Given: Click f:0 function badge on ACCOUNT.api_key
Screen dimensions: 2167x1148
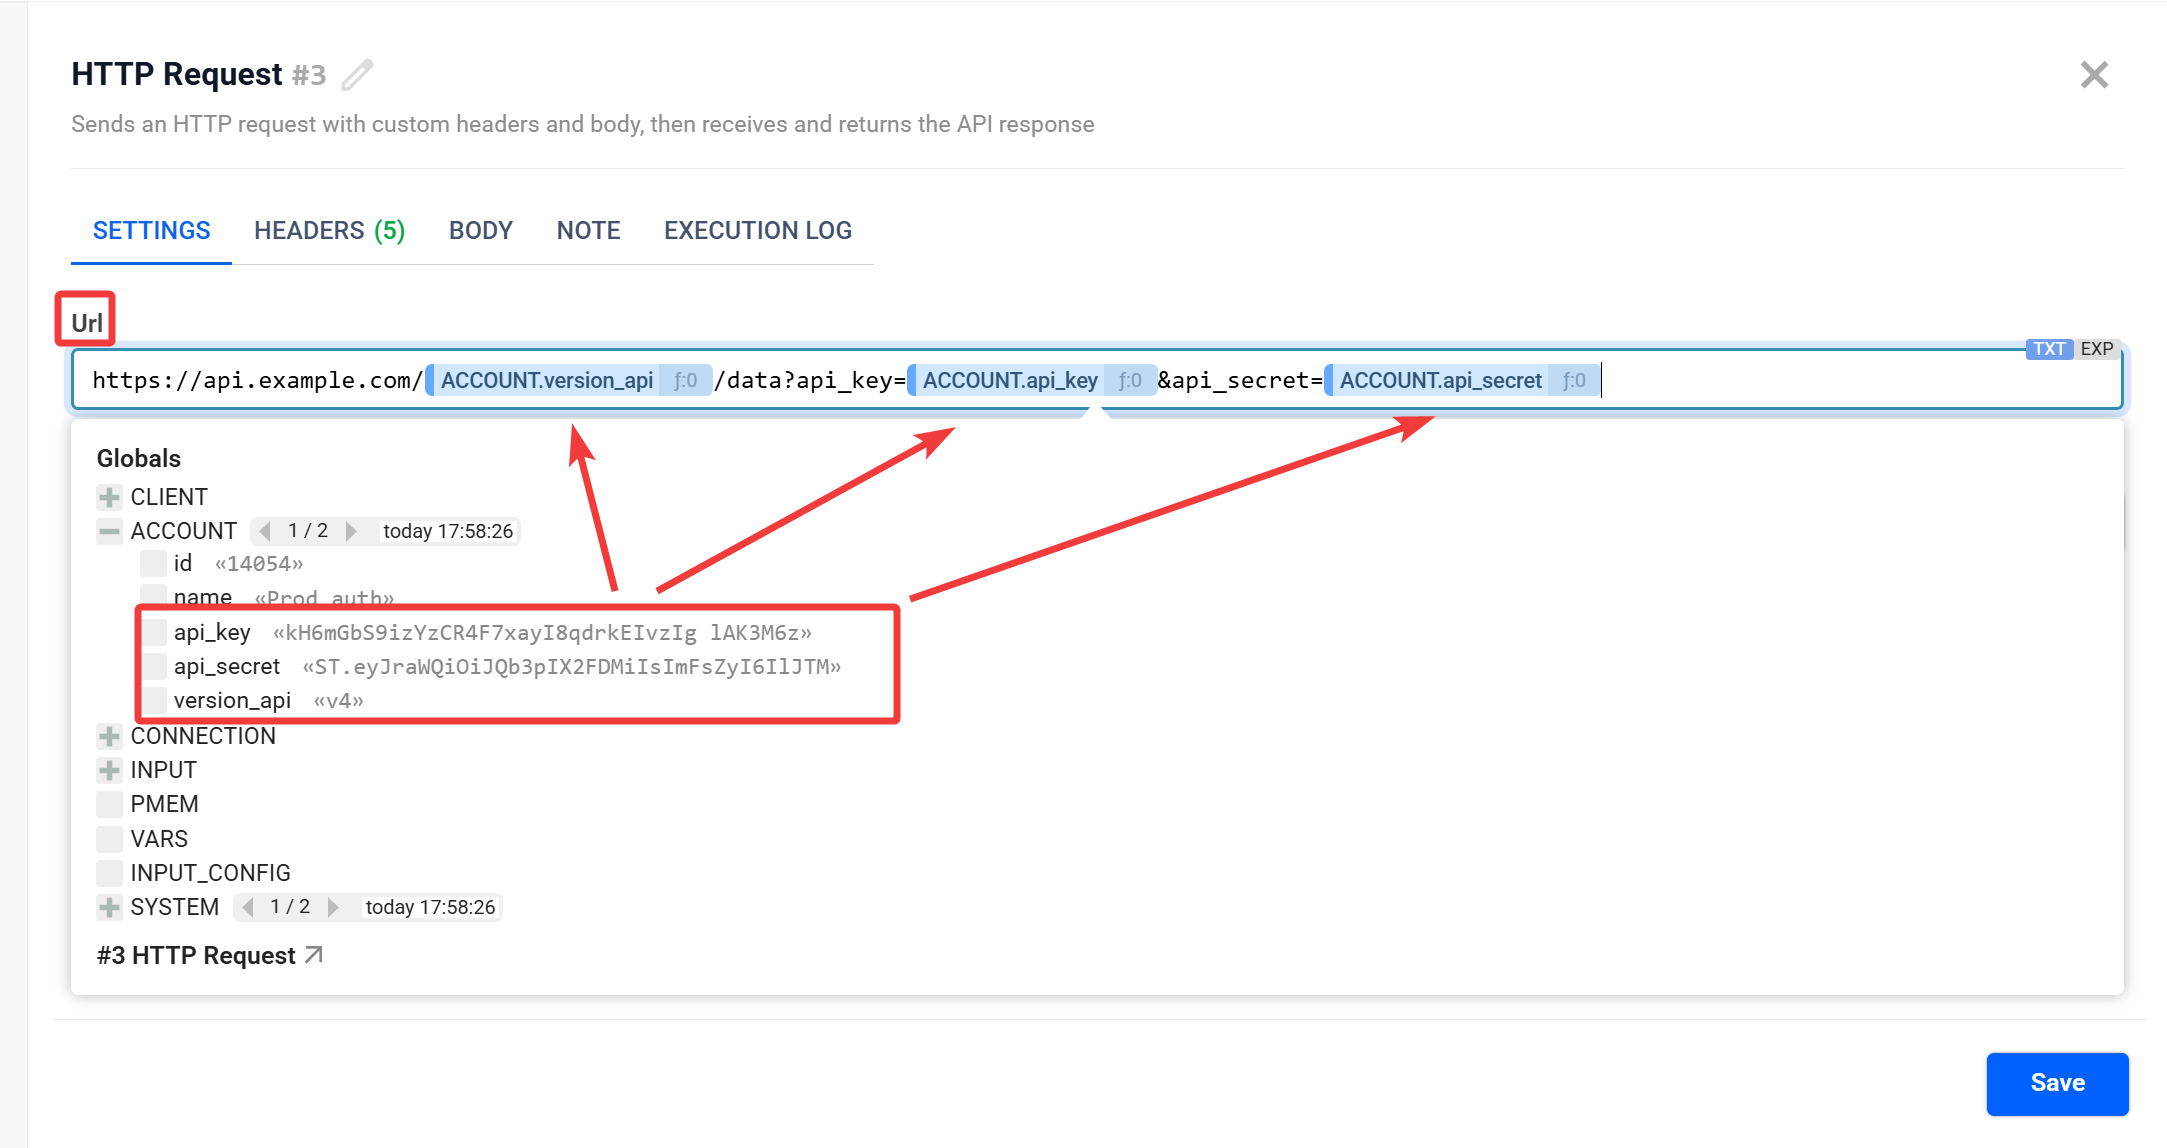Looking at the screenshot, I should pyautogui.click(x=1129, y=380).
